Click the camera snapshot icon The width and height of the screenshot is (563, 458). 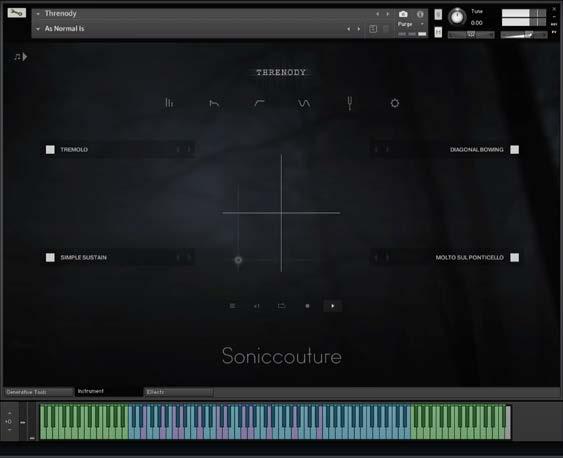[x=403, y=14]
